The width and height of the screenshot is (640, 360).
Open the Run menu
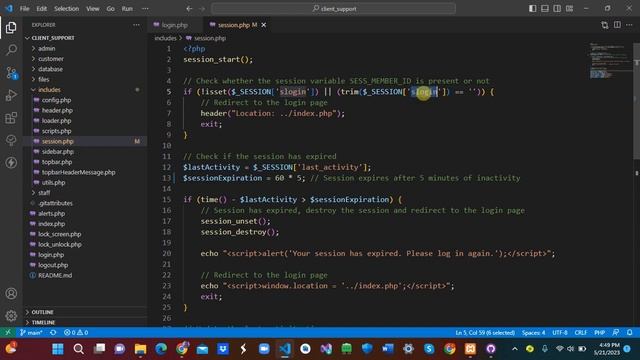(x=127, y=9)
